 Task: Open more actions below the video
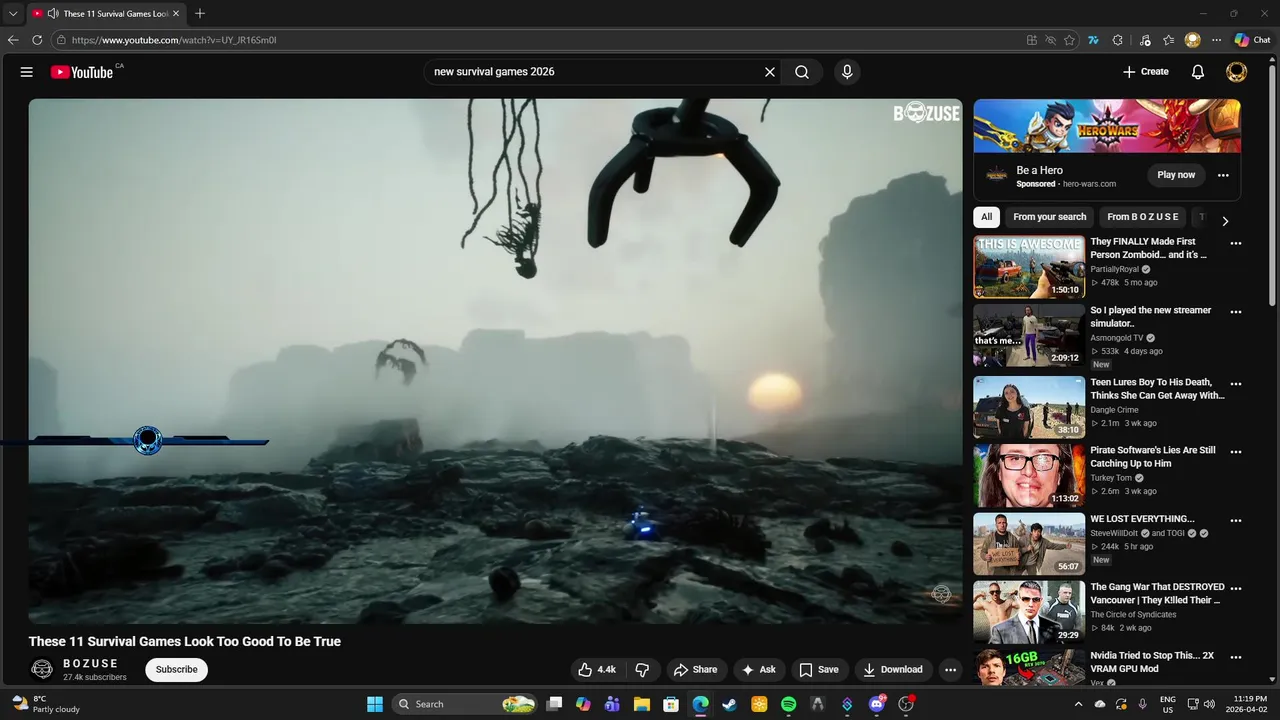click(951, 670)
